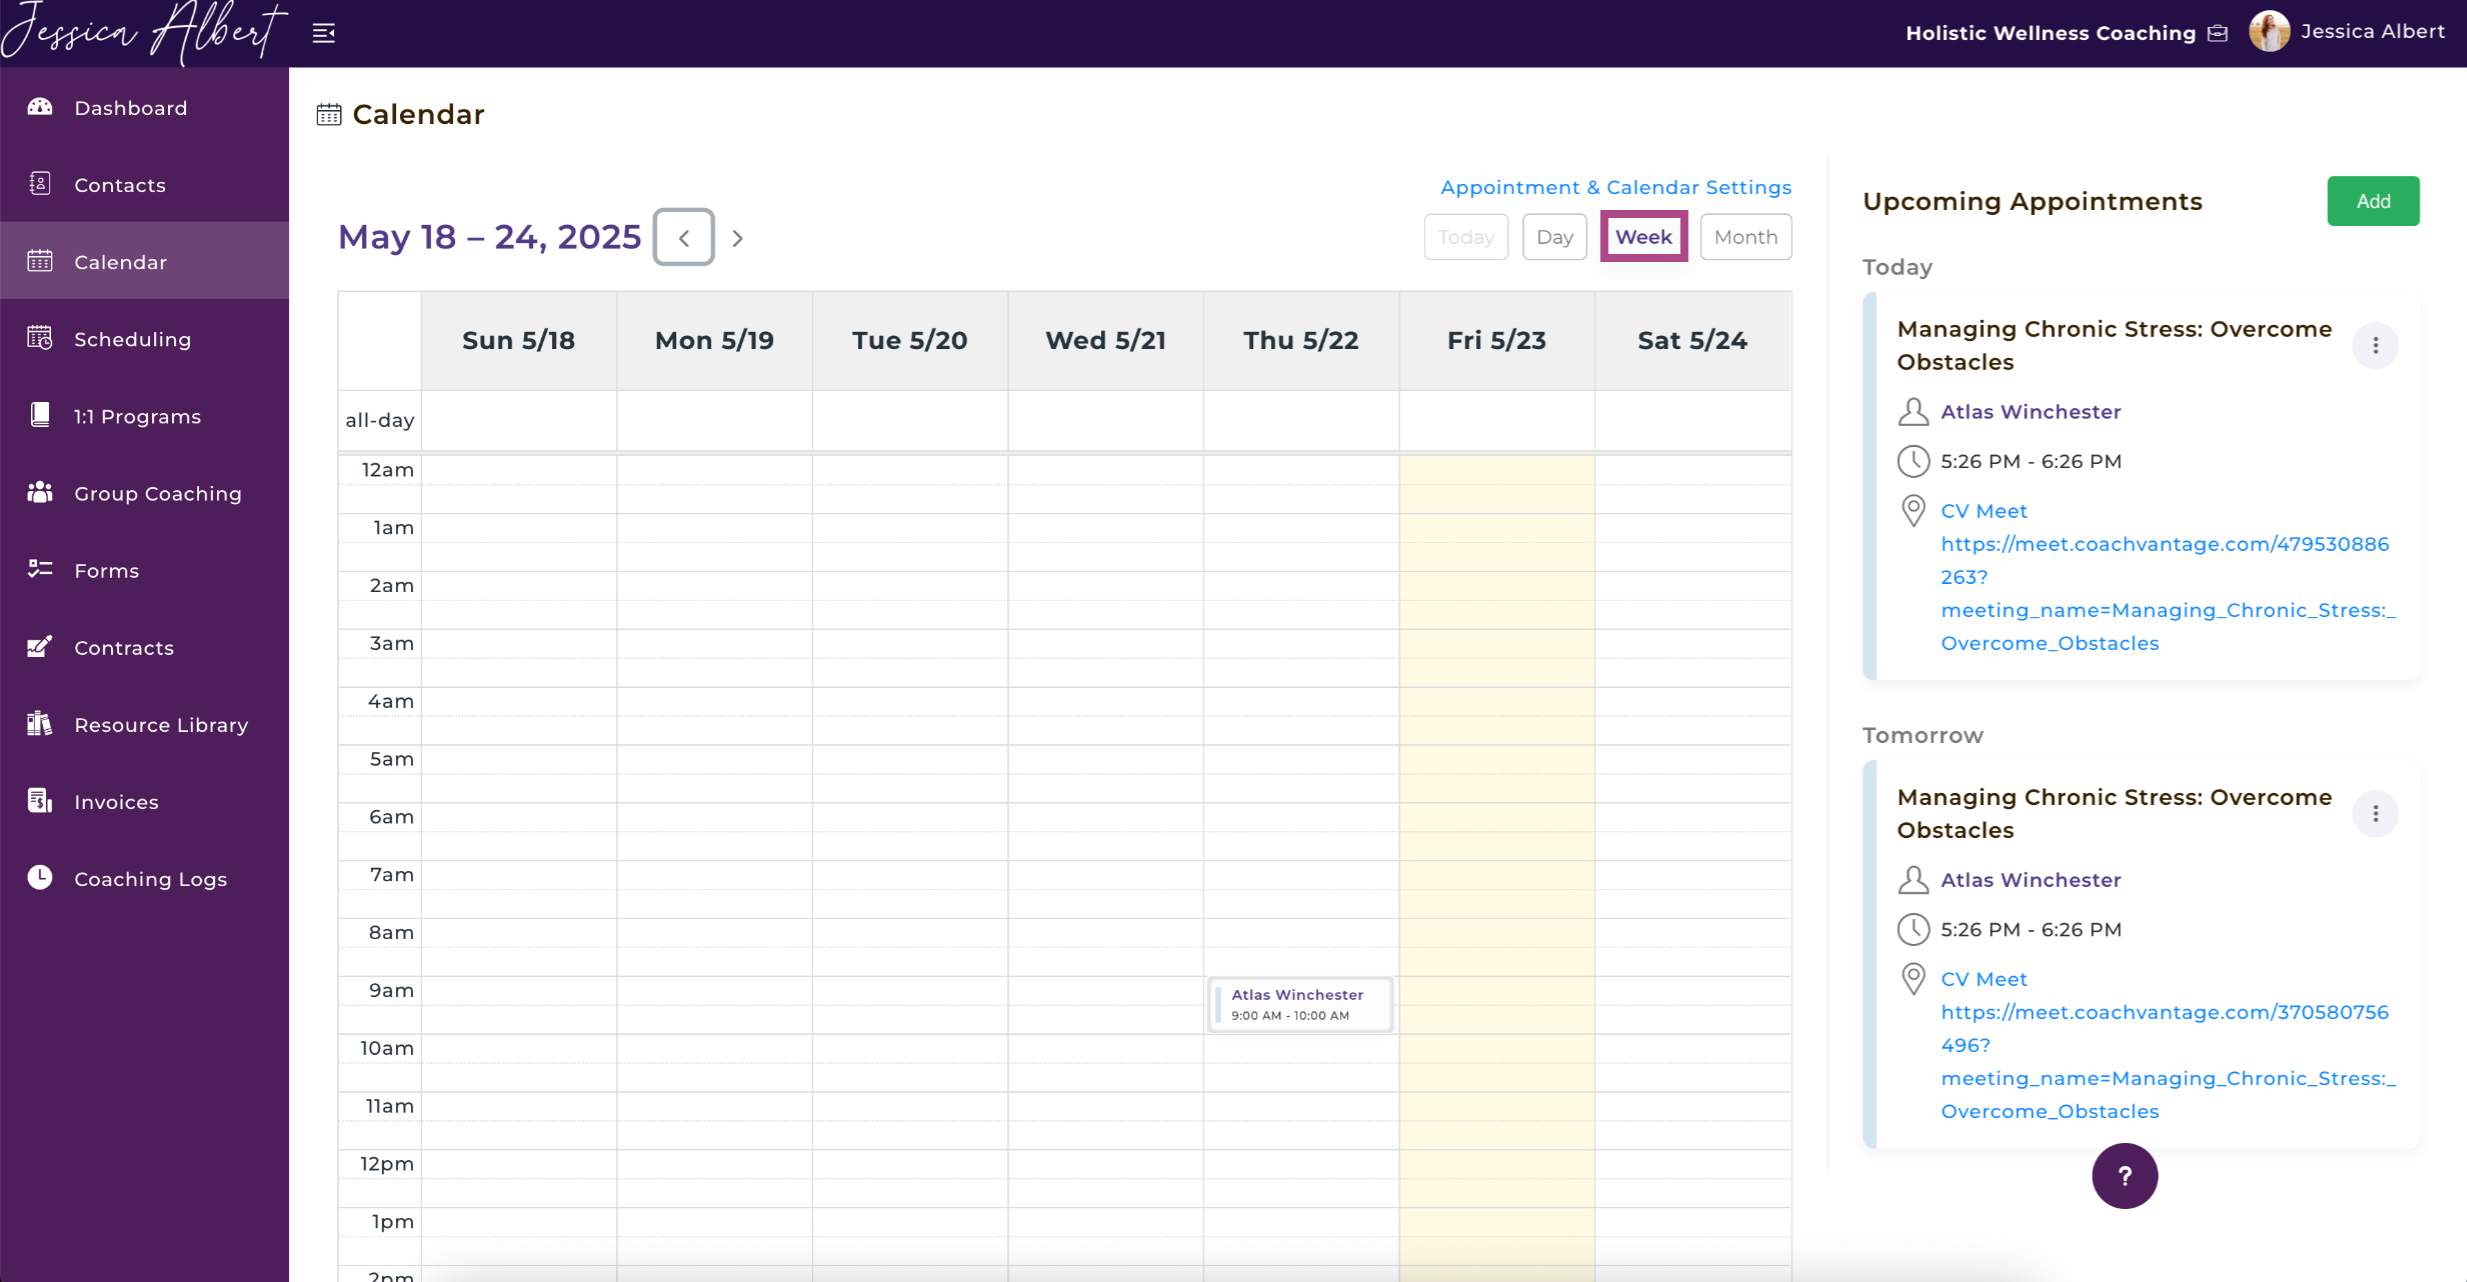Click the Mon 5/19 column header

pos(714,340)
